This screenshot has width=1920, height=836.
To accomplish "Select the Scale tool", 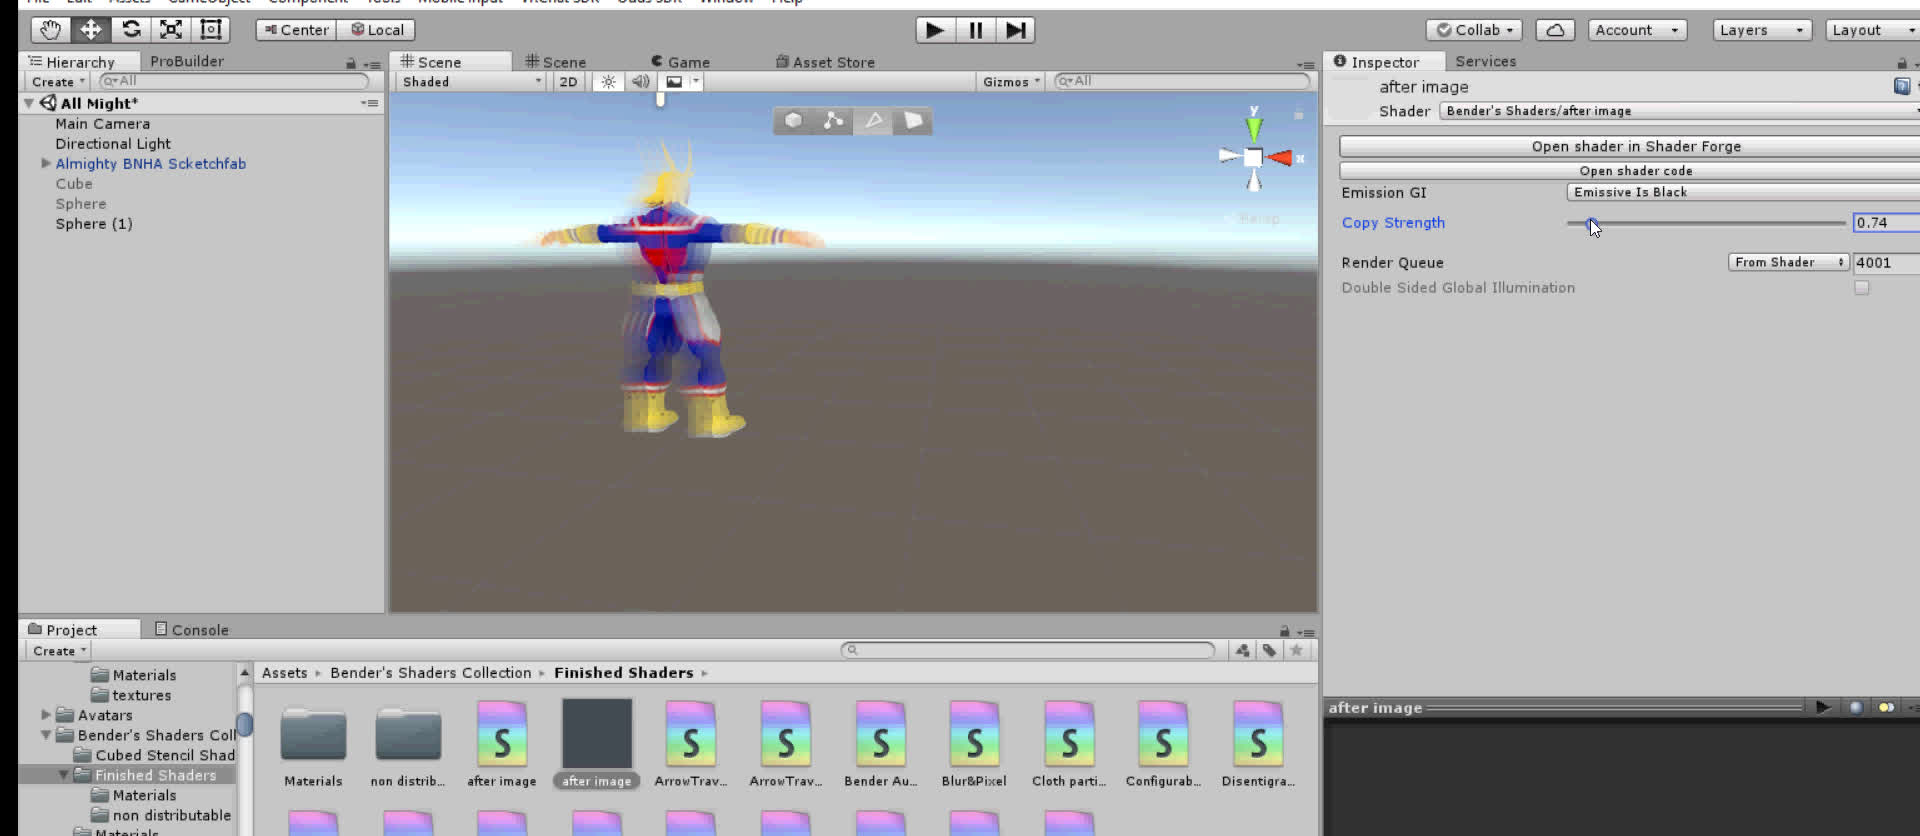I will click(x=171, y=30).
